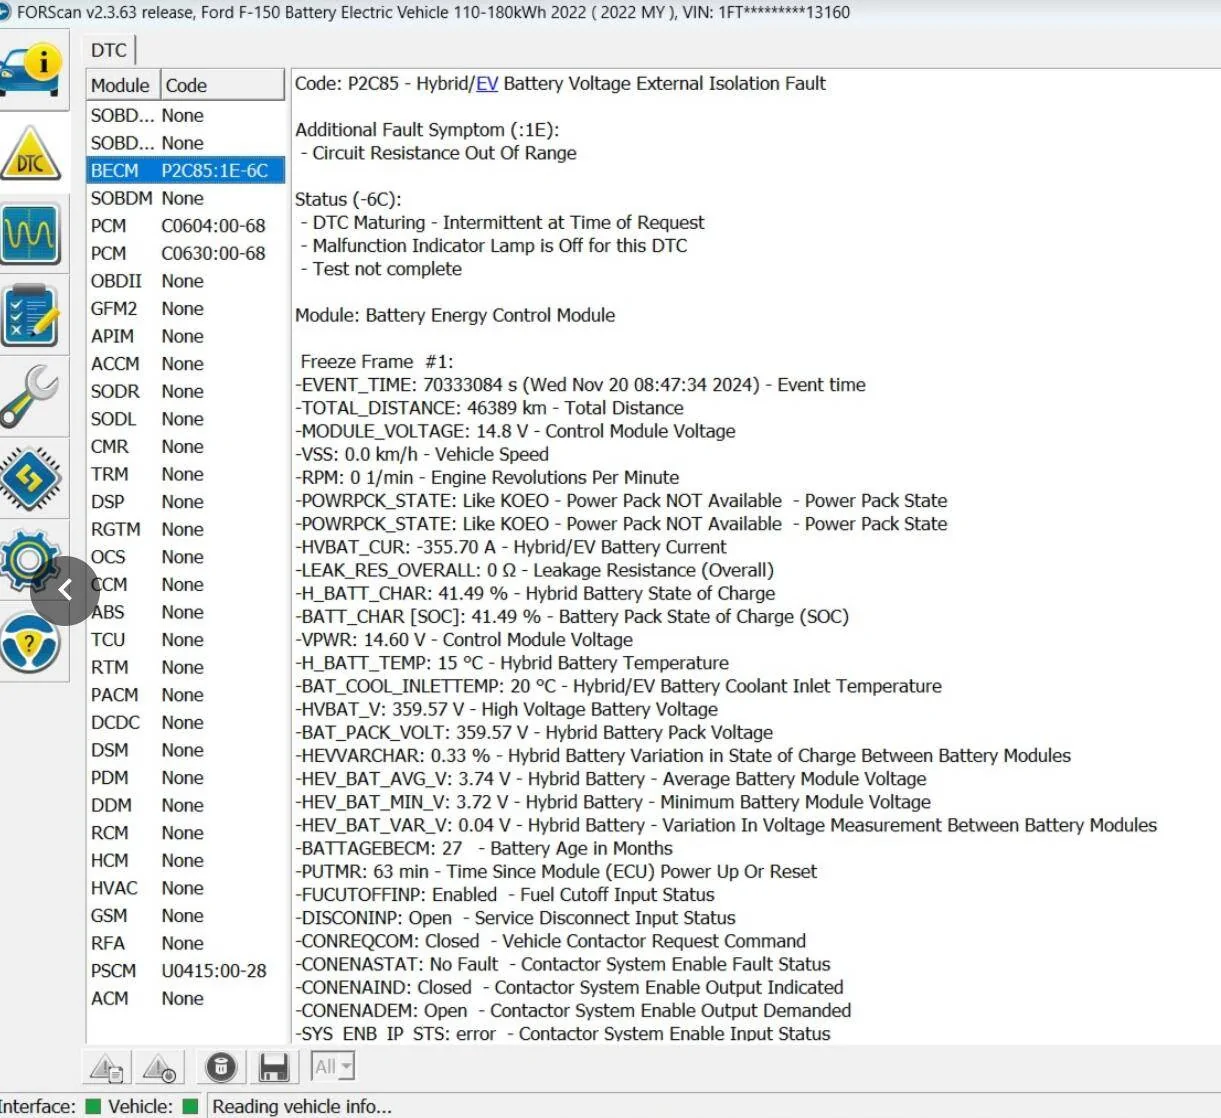Open the gear settings sidebar icon

(31, 560)
